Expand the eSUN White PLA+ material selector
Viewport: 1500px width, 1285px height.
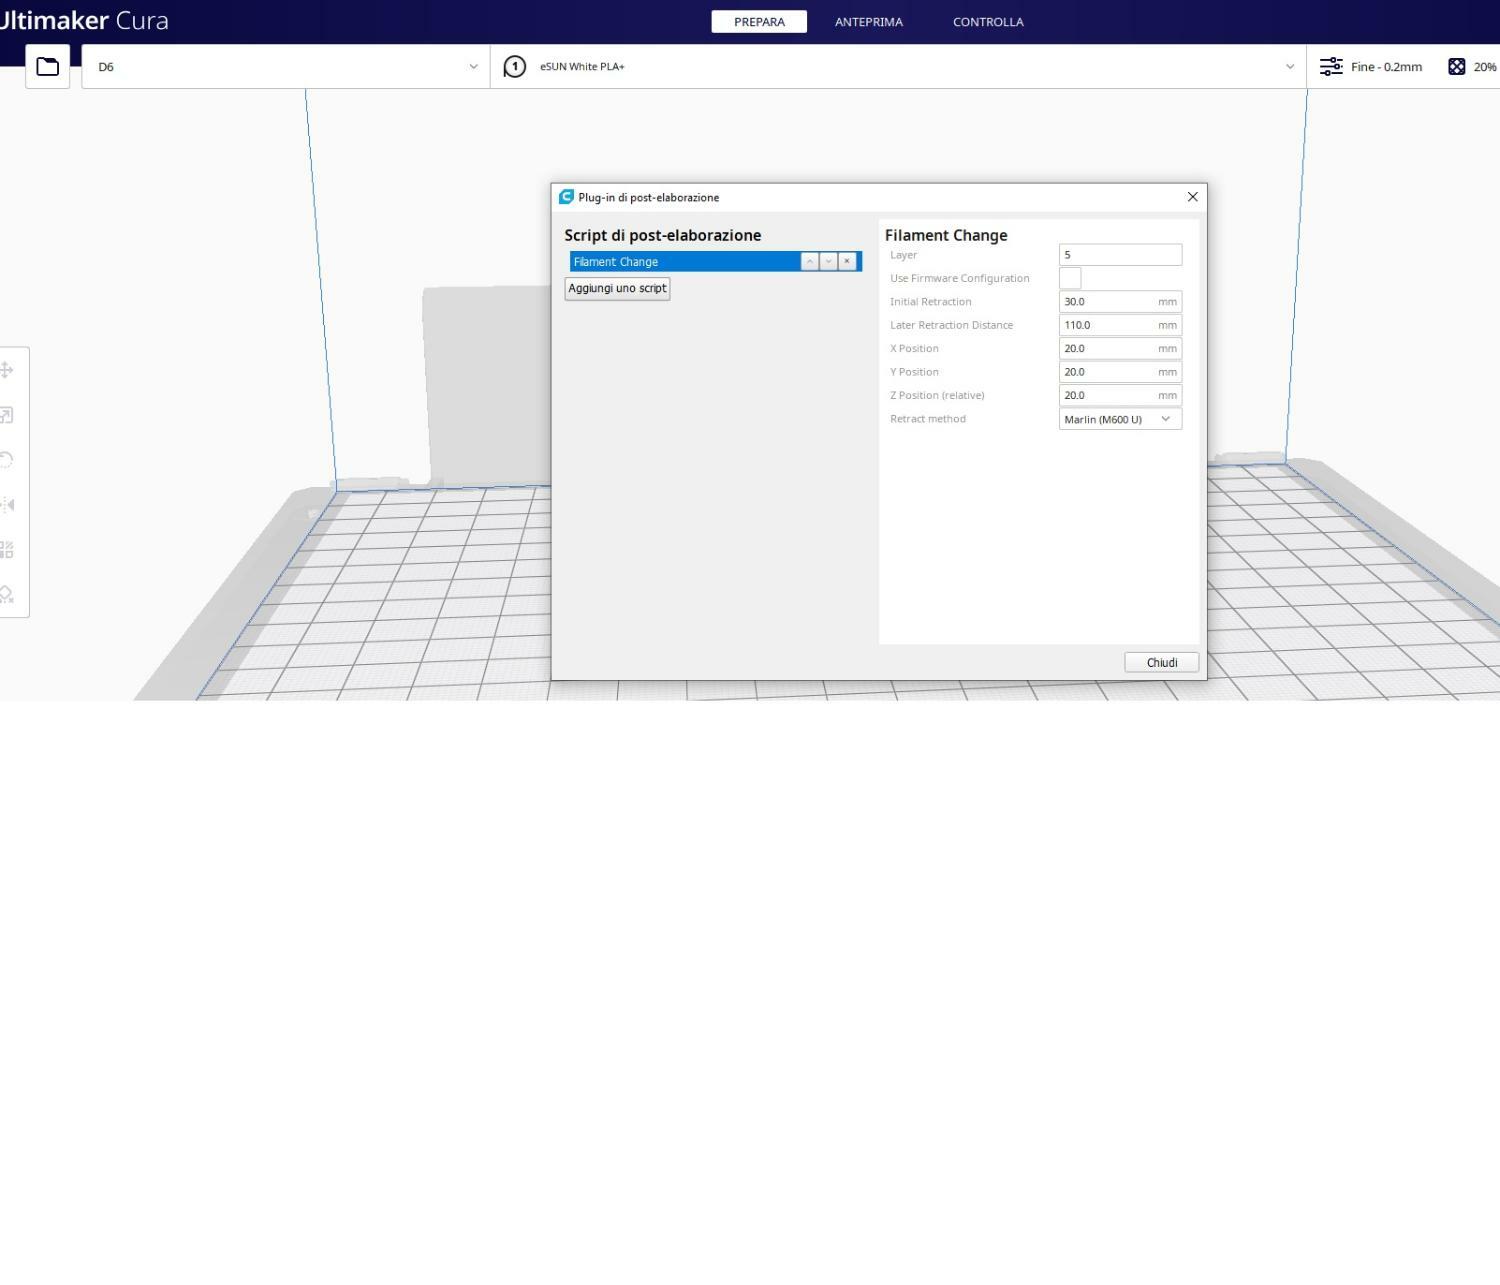[898, 67]
